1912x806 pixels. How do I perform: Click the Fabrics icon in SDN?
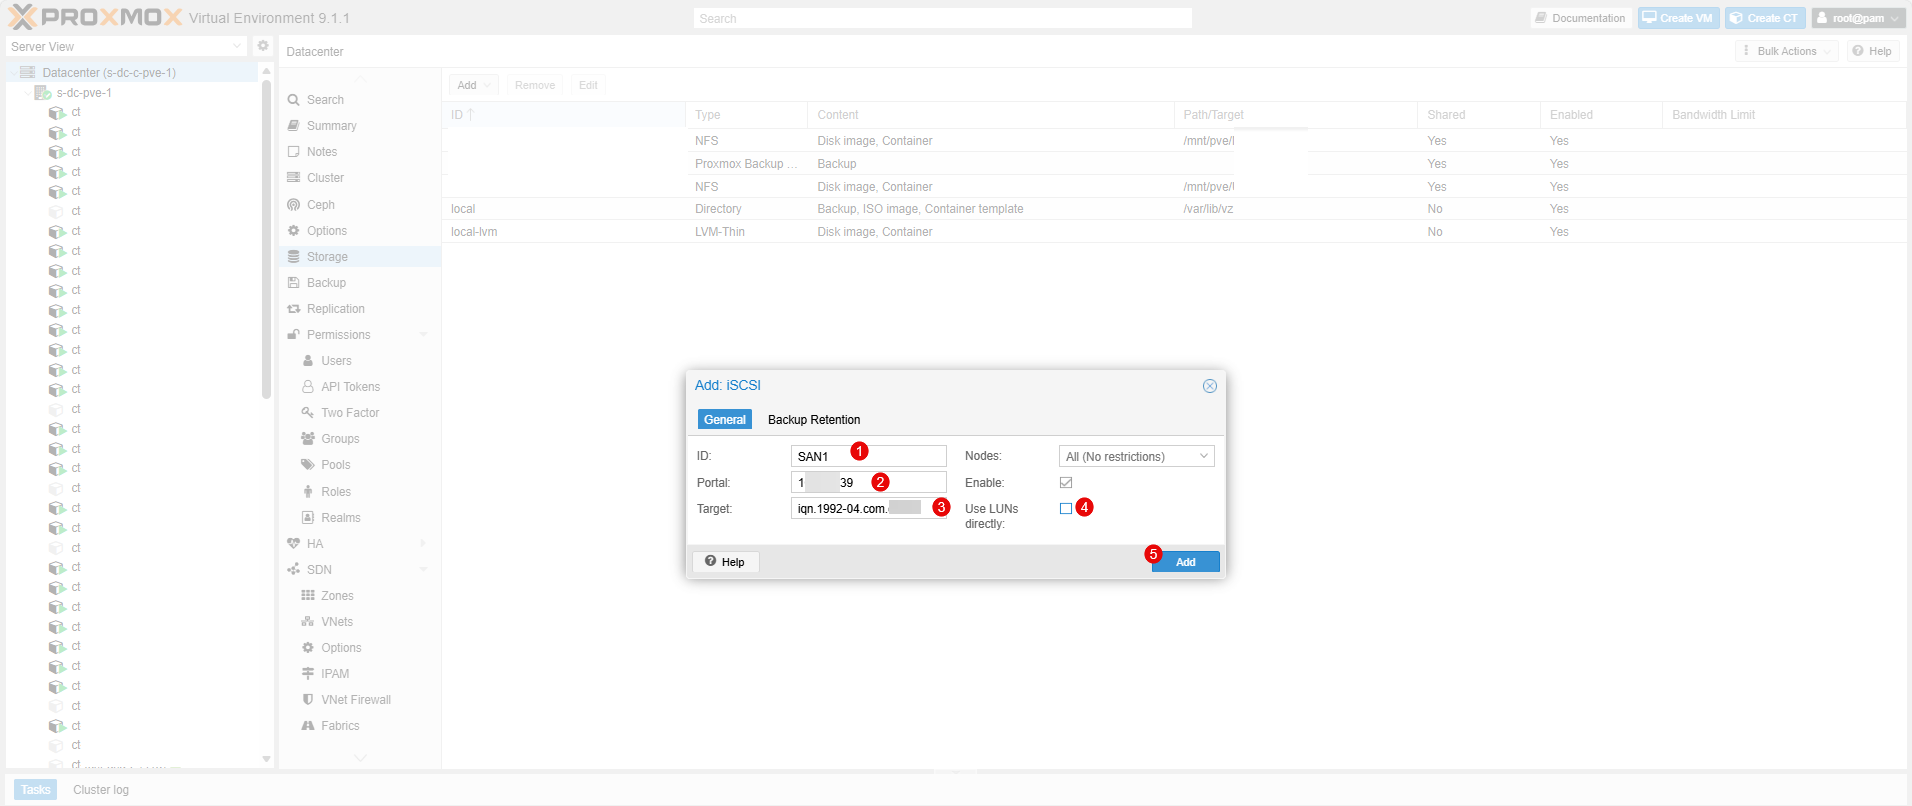308,726
